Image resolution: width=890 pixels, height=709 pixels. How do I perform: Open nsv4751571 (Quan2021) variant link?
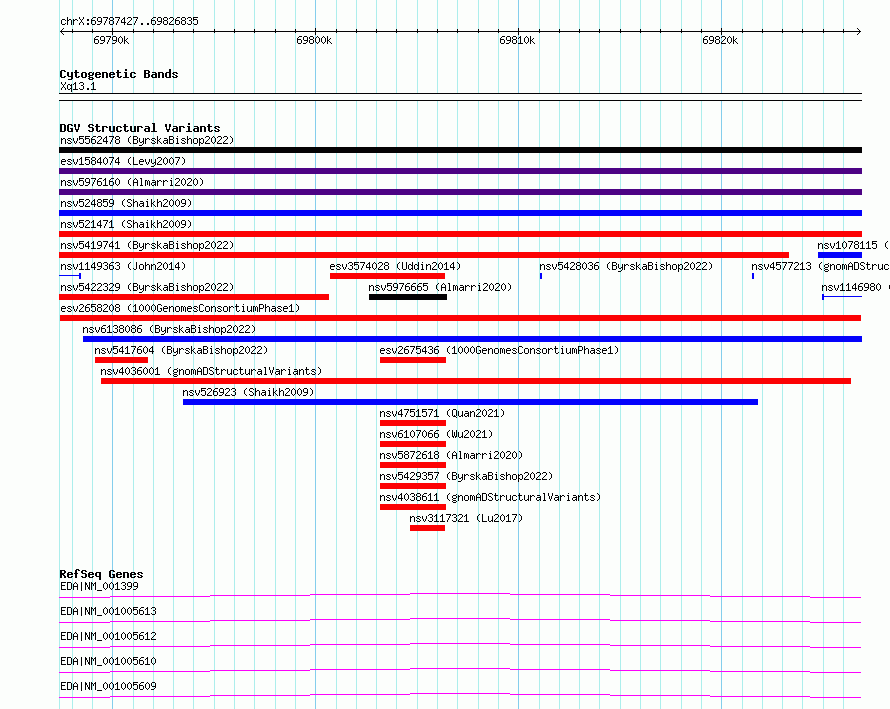click(442, 413)
